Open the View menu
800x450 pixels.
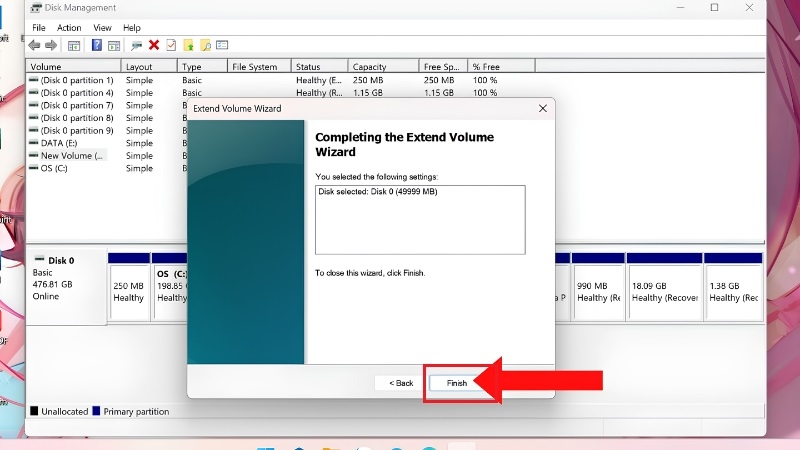102,28
